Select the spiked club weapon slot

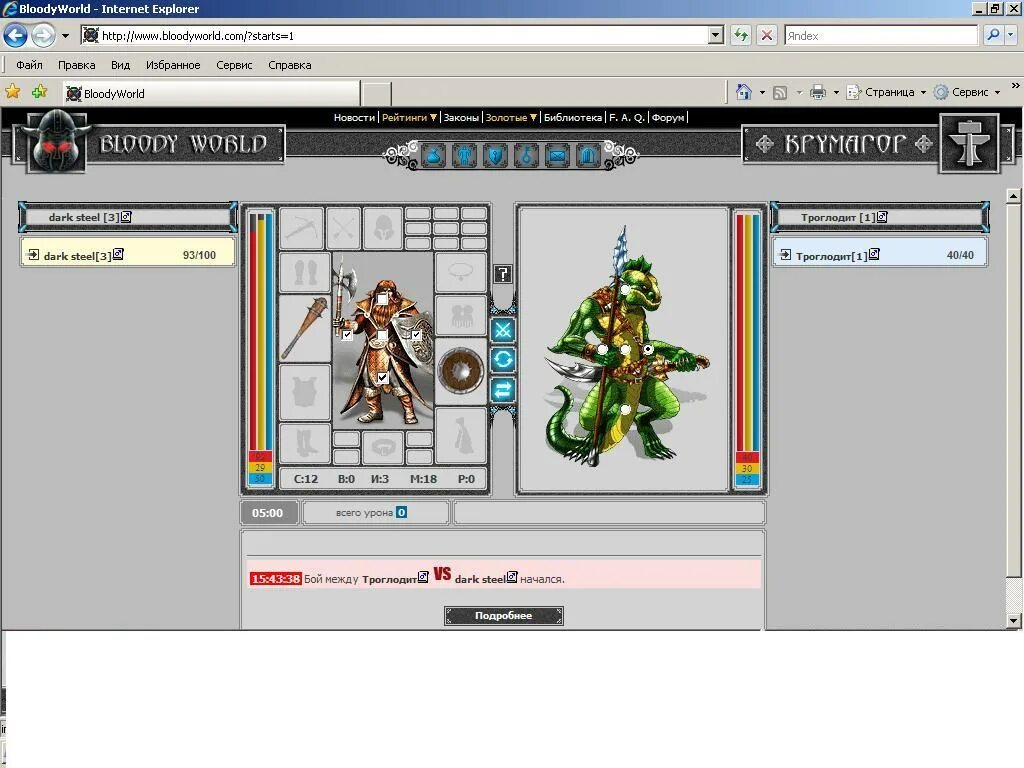[x=305, y=328]
